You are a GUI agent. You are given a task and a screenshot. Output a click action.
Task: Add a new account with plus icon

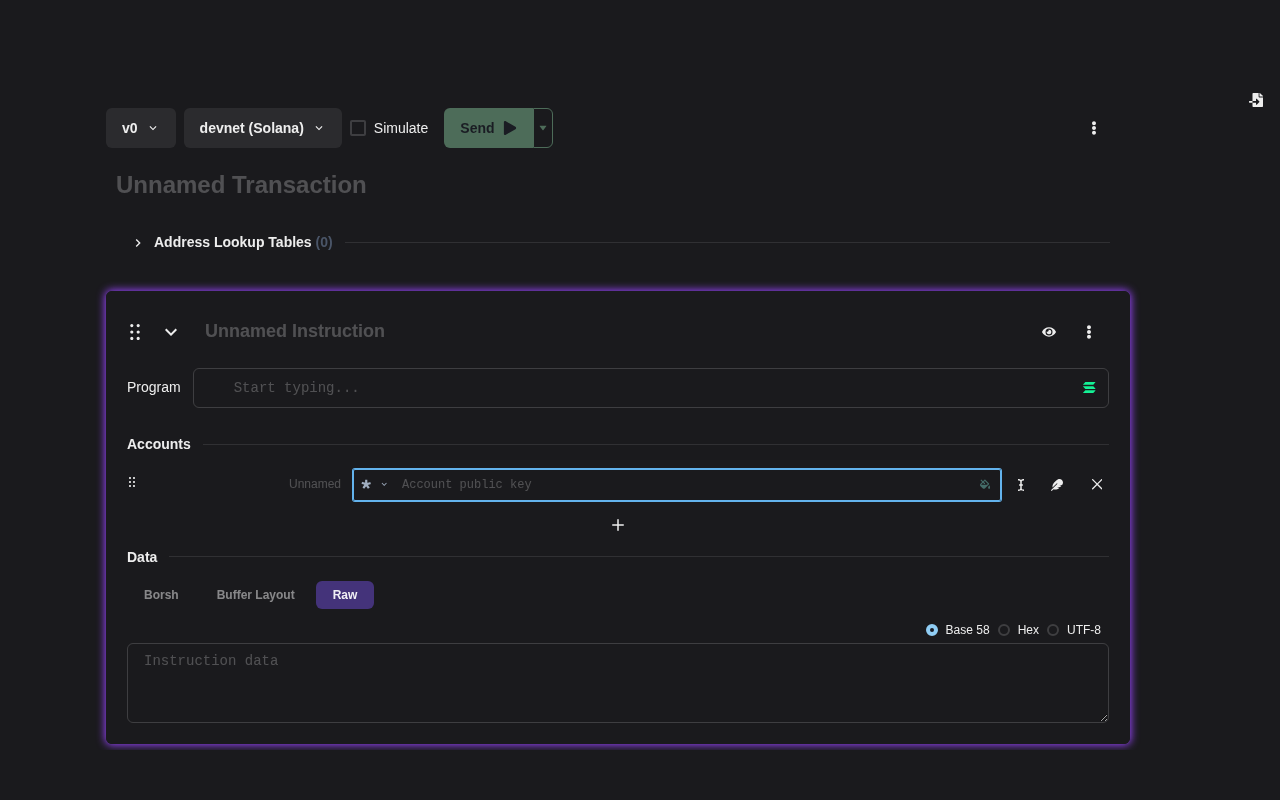click(618, 525)
